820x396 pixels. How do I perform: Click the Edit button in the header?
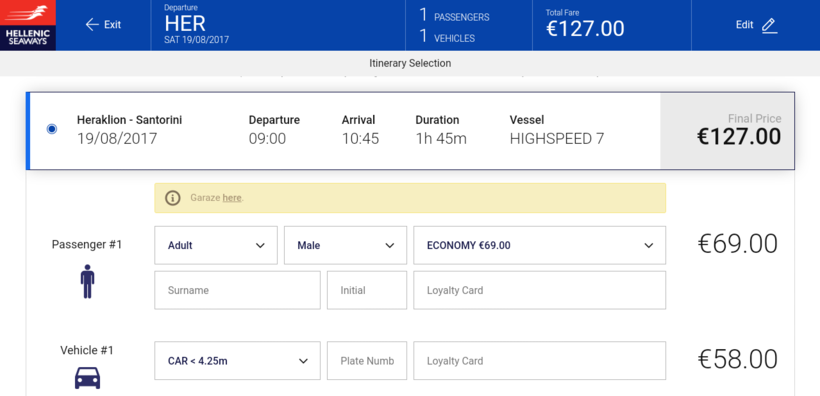coord(756,25)
